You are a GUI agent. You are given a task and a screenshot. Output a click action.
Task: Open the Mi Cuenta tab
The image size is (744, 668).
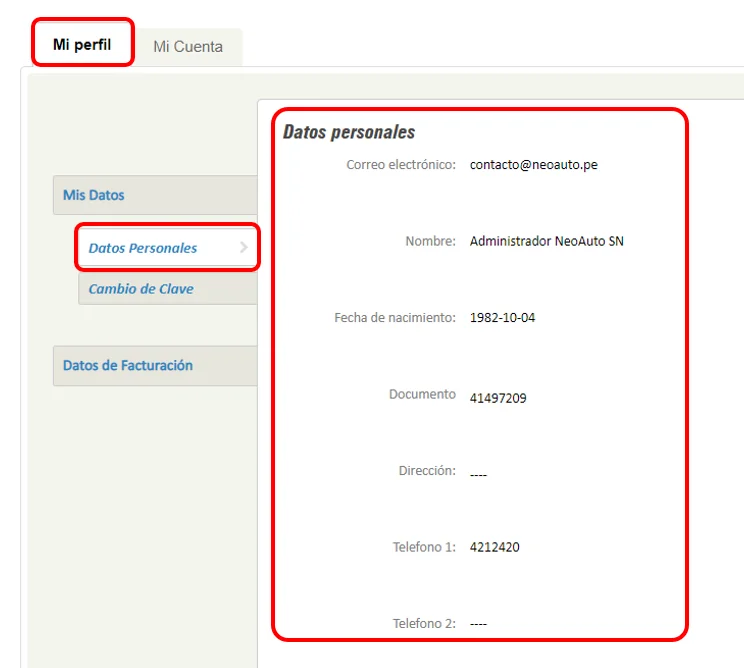click(x=188, y=47)
